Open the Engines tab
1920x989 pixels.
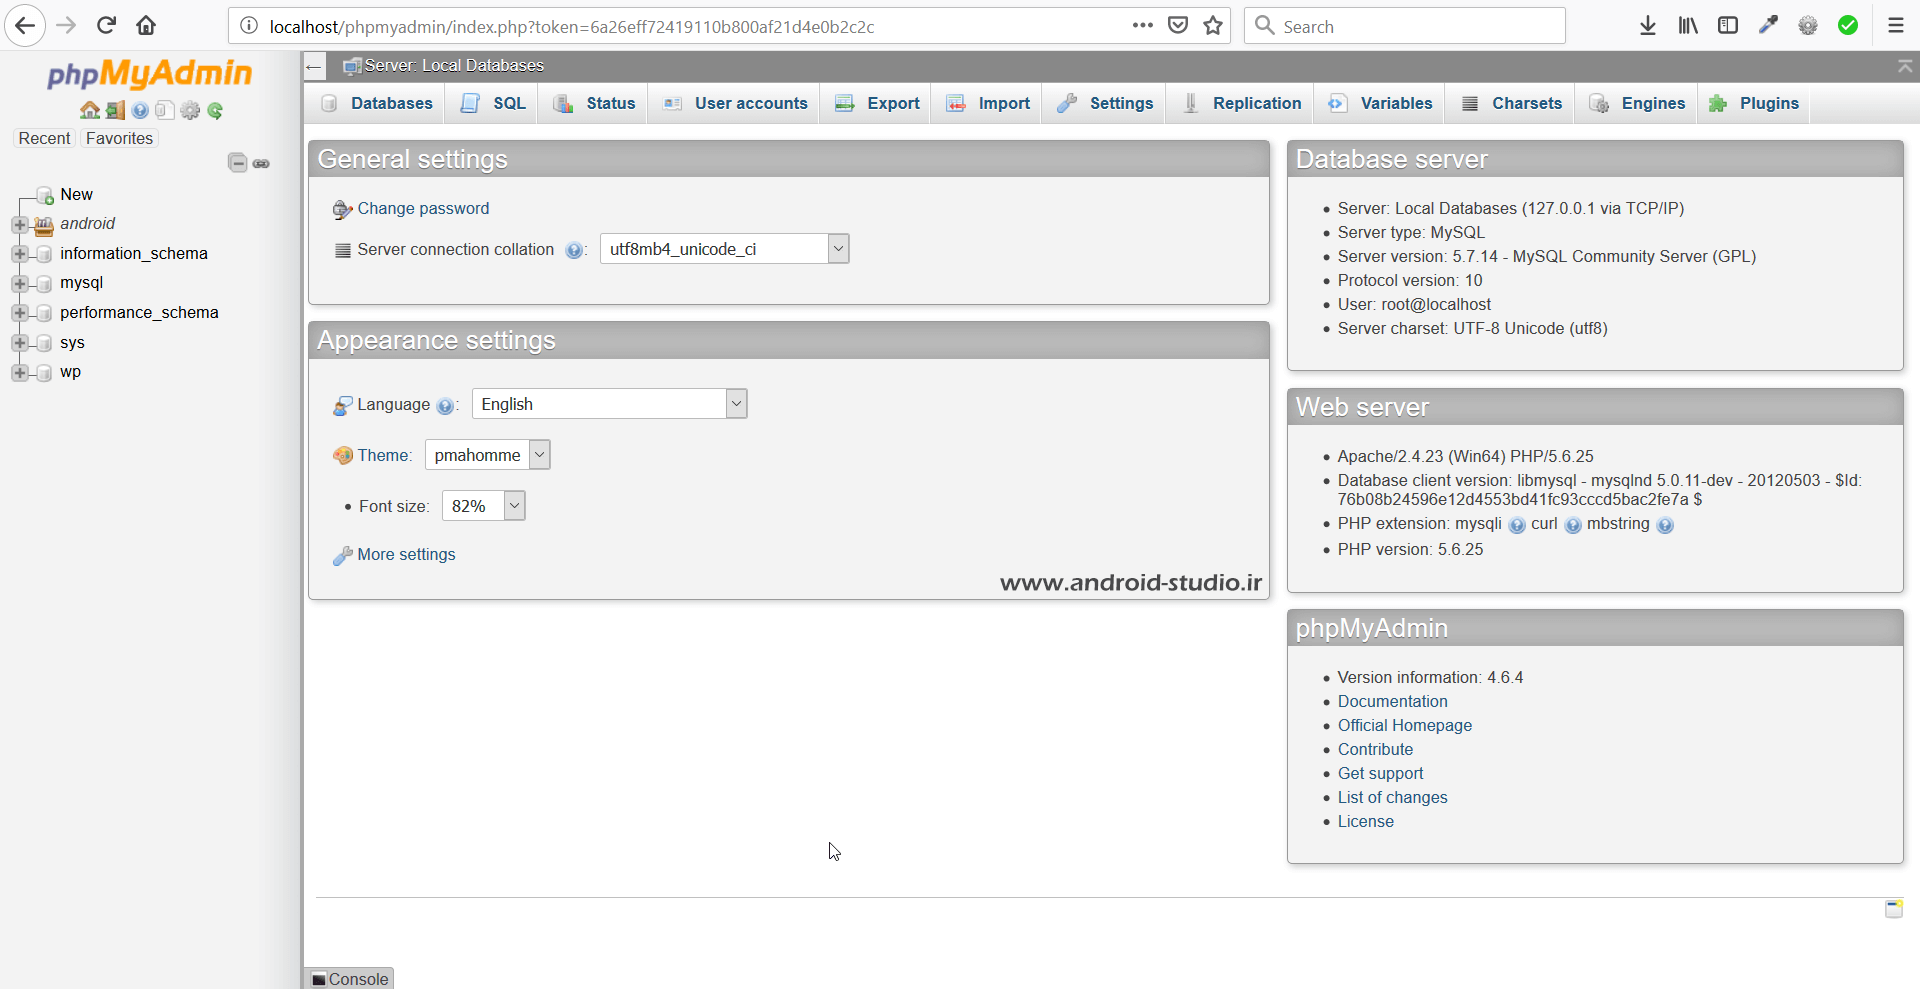click(1637, 103)
